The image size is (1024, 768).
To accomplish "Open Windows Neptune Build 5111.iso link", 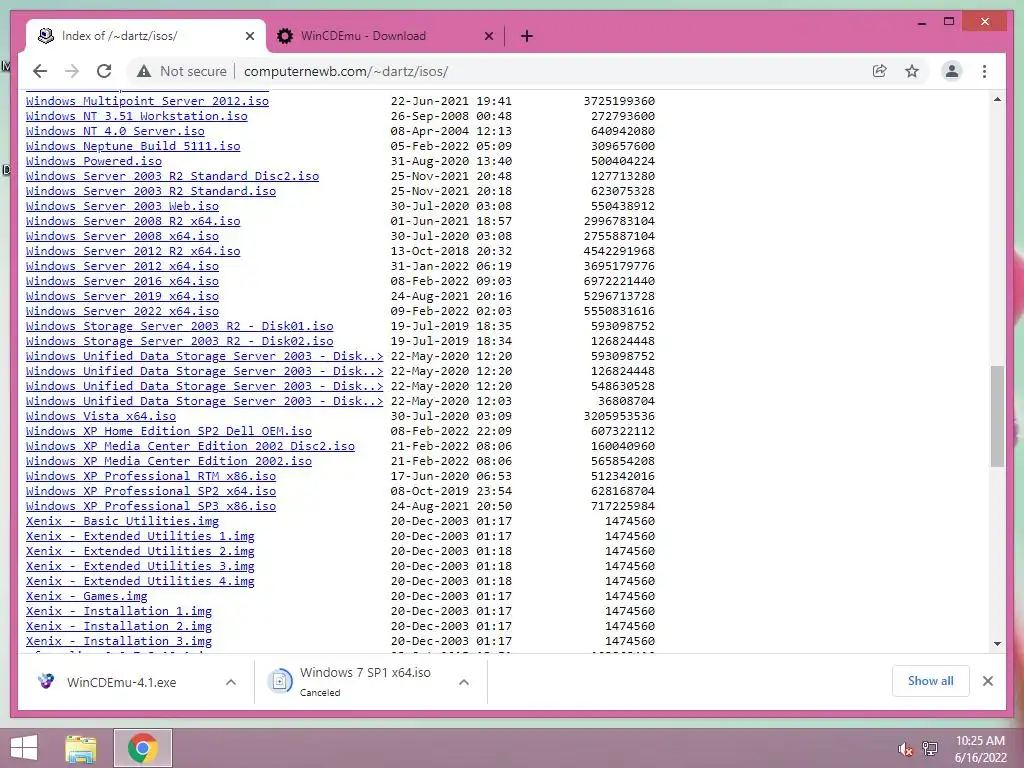I will [x=133, y=146].
